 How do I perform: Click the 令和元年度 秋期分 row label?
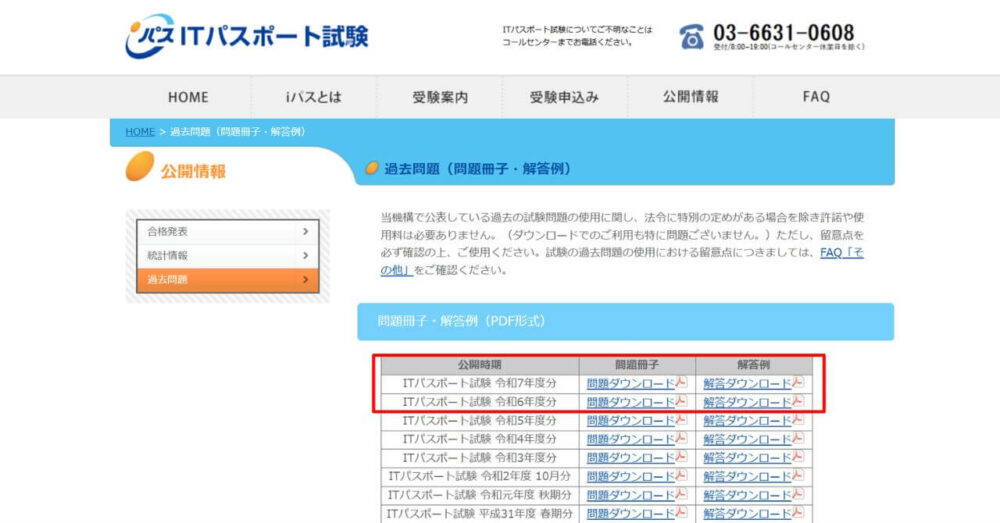pyautogui.click(x=480, y=494)
